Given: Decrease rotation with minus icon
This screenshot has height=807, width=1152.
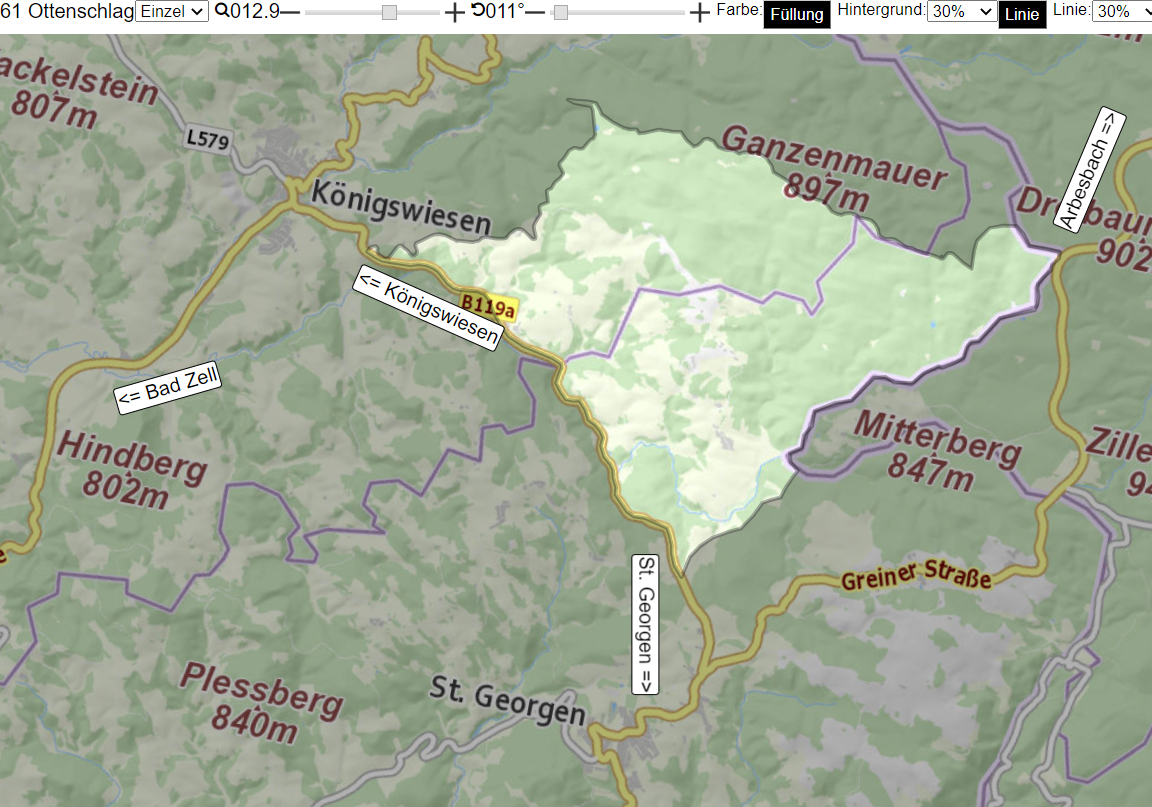Looking at the screenshot, I should [535, 12].
